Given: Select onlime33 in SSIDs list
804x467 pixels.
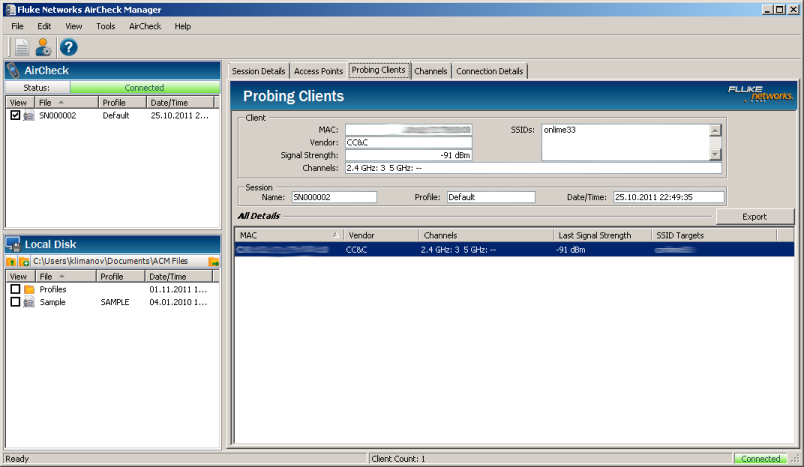Looking at the screenshot, I should [559, 130].
